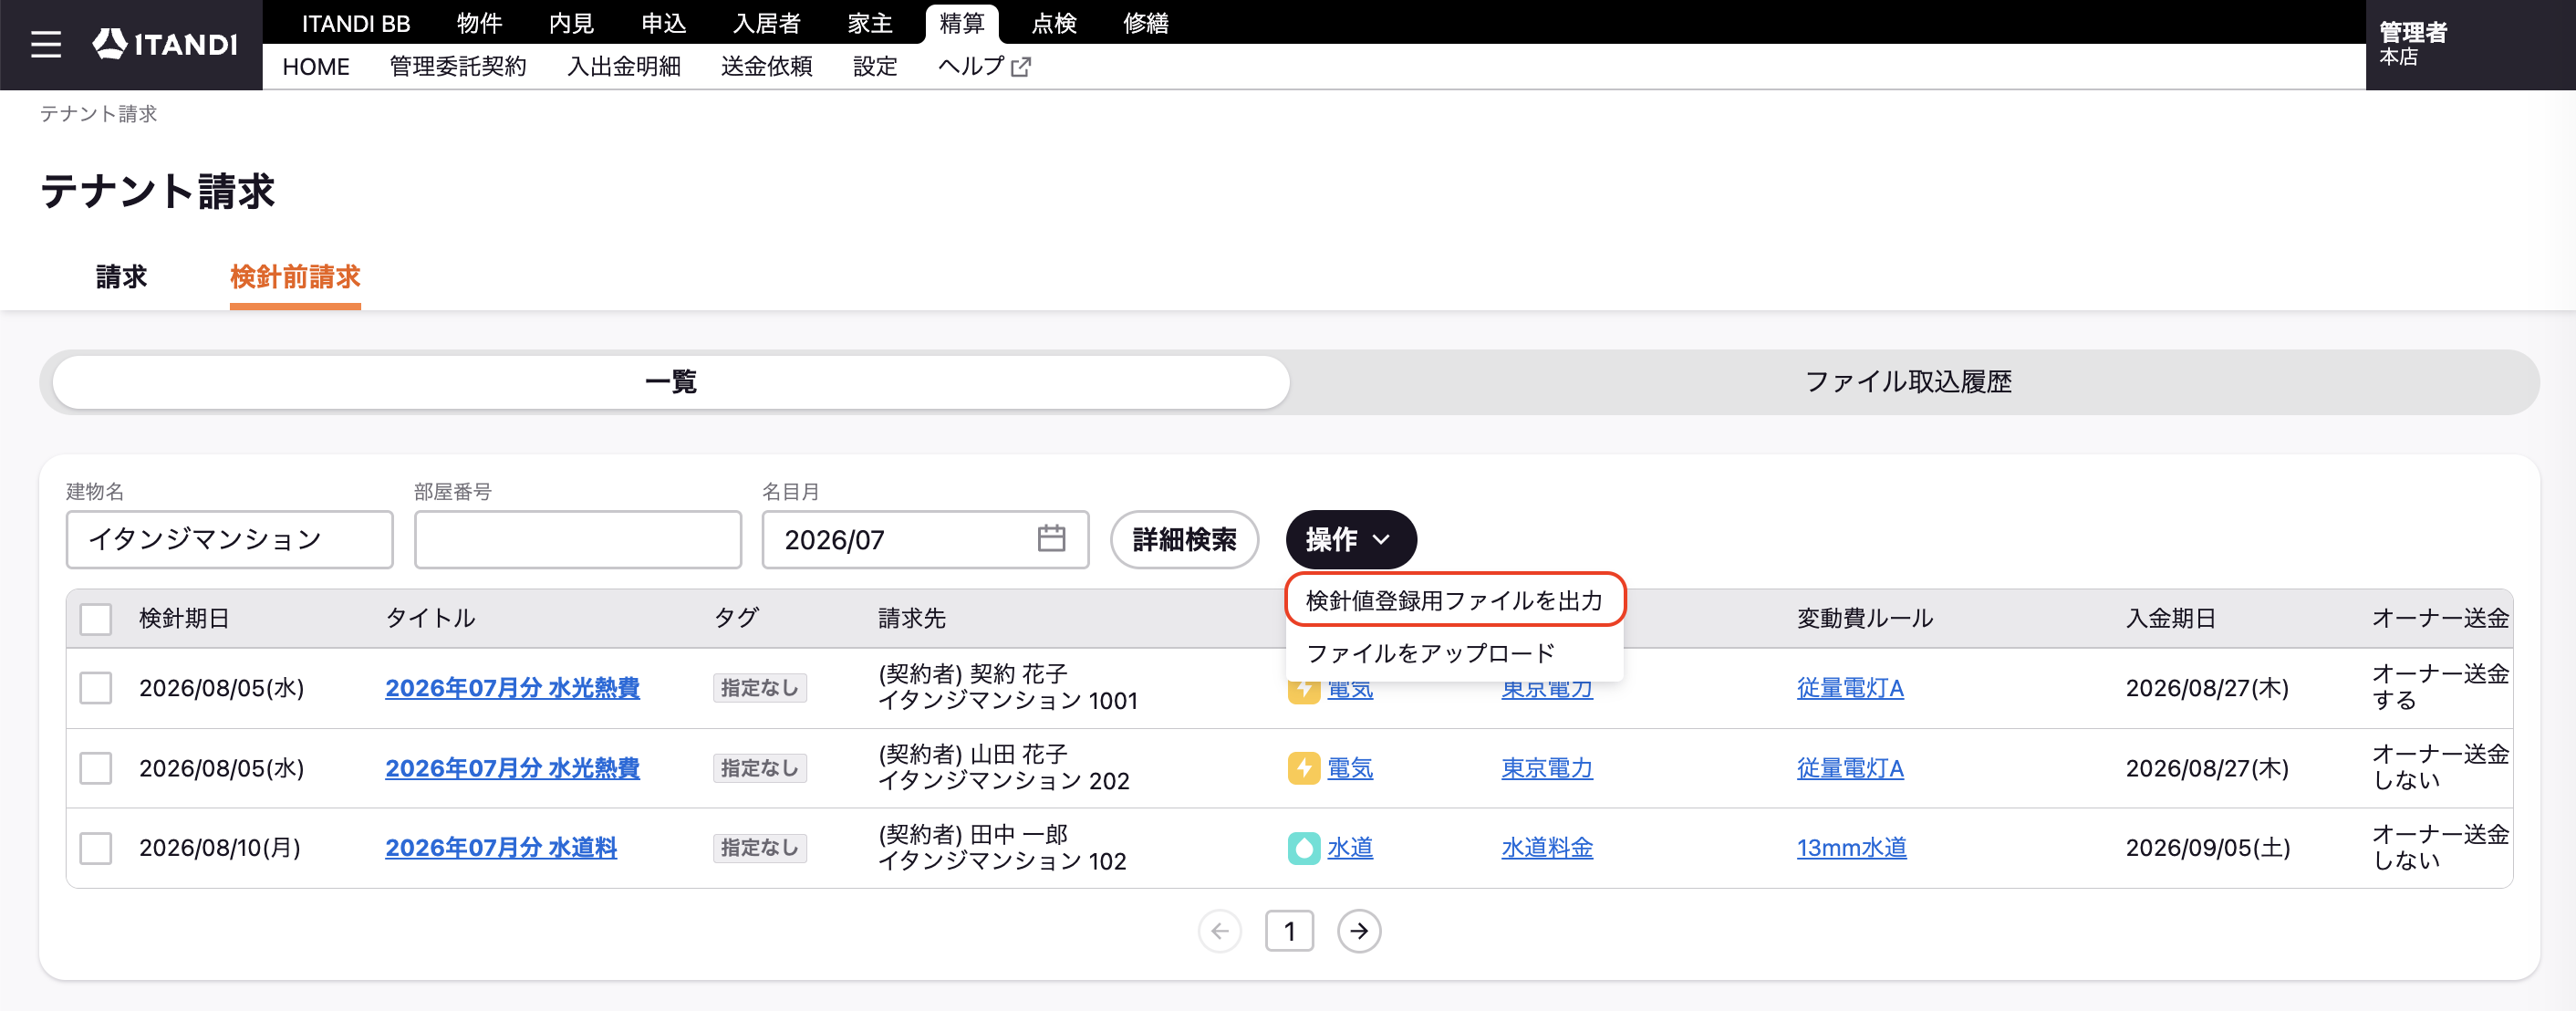This screenshot has width=2576, height=1011.
Task: Open the 入居者 top navigation item
Action: 766,23
